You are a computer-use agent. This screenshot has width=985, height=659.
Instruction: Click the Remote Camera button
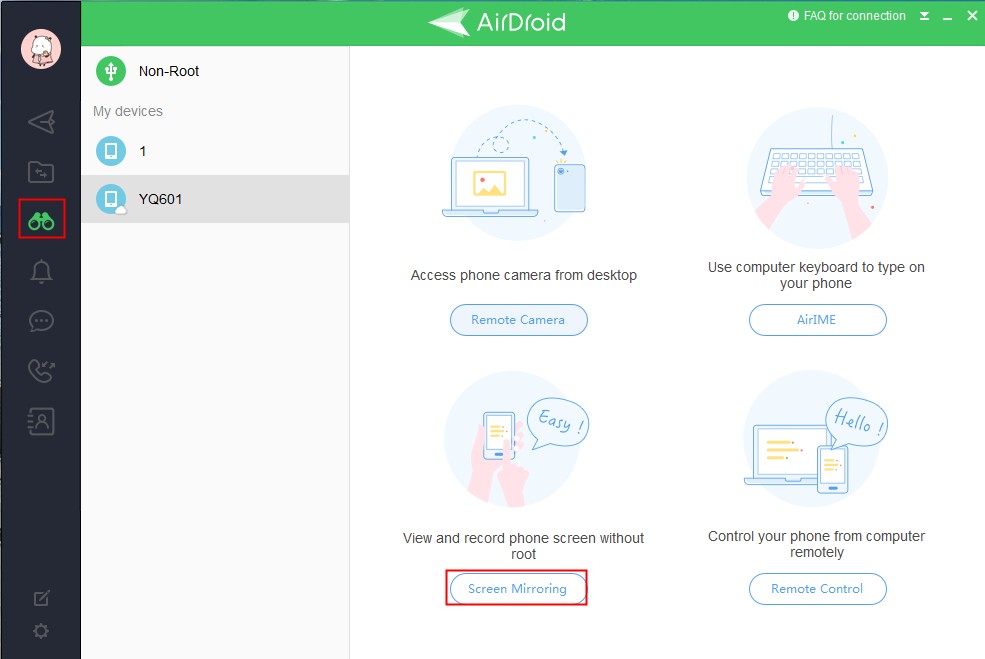point(518,320)
